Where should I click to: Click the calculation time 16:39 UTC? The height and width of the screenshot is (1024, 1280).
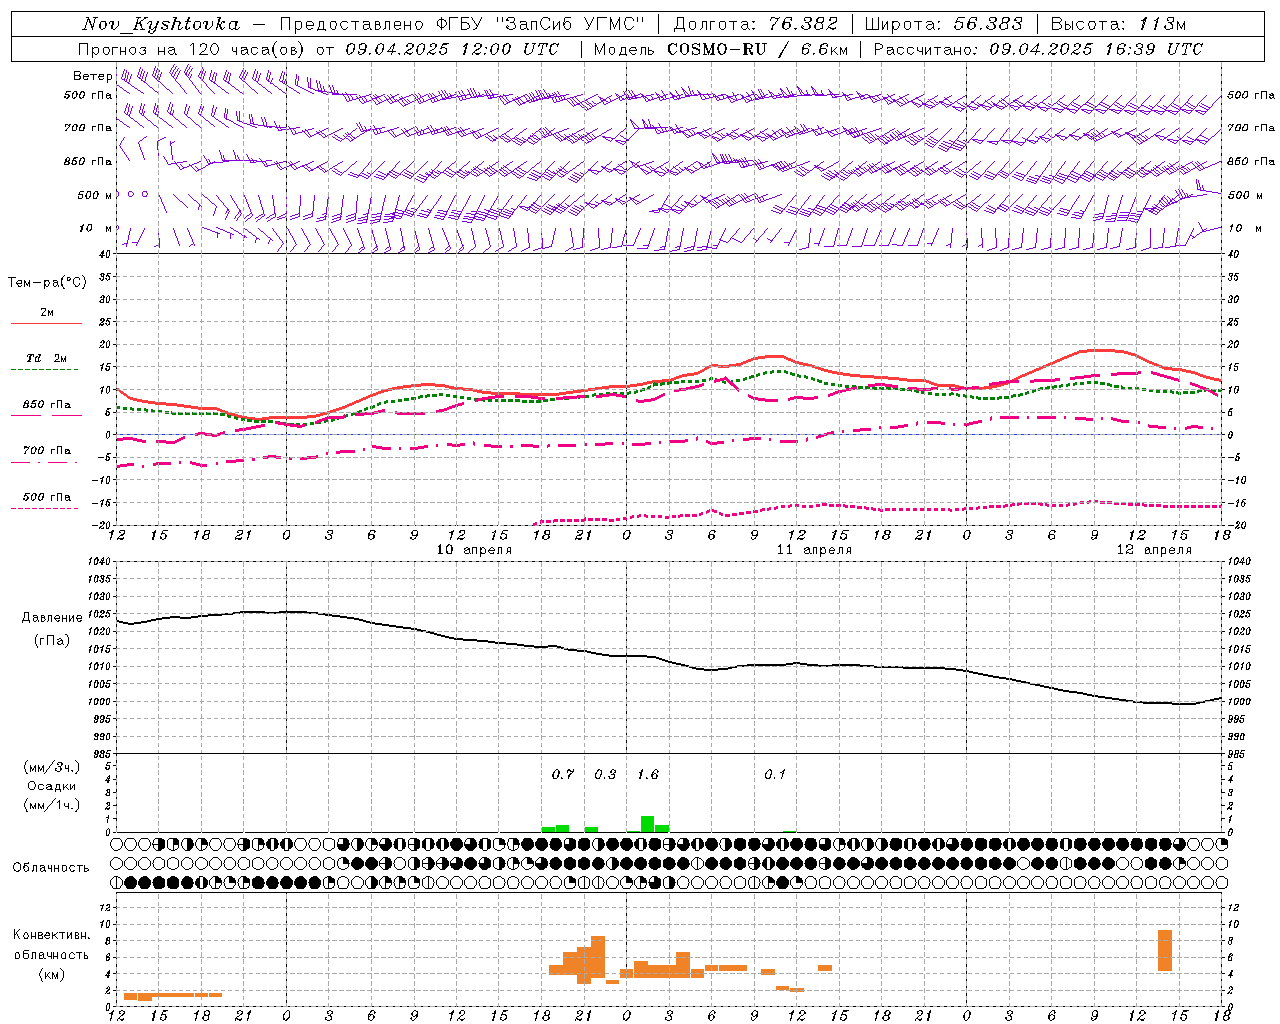pyautogui.click(x=1154, y=49)
